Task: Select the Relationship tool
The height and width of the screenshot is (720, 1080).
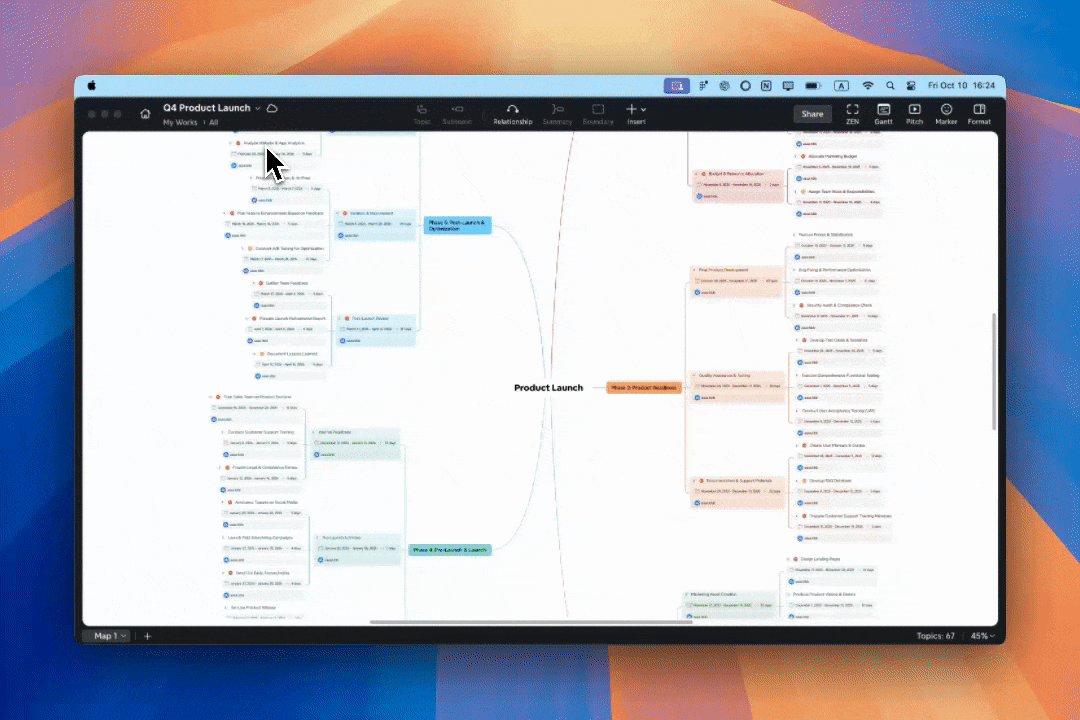Action: point(512,114)
